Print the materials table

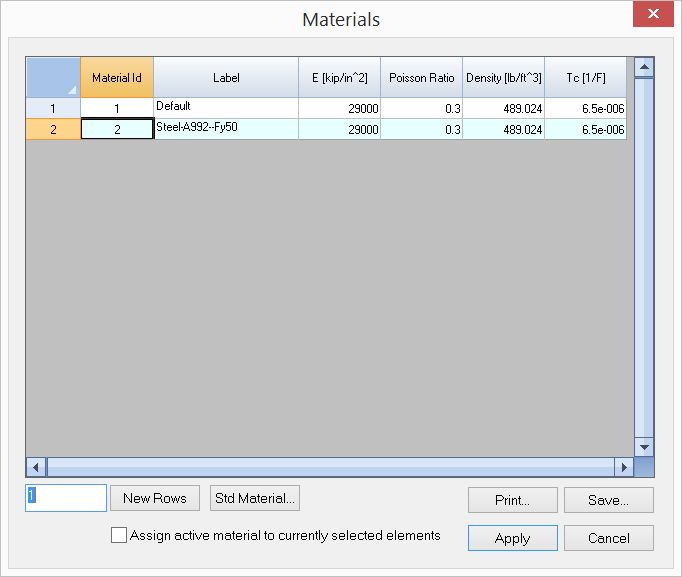click(x=512, y=500)
